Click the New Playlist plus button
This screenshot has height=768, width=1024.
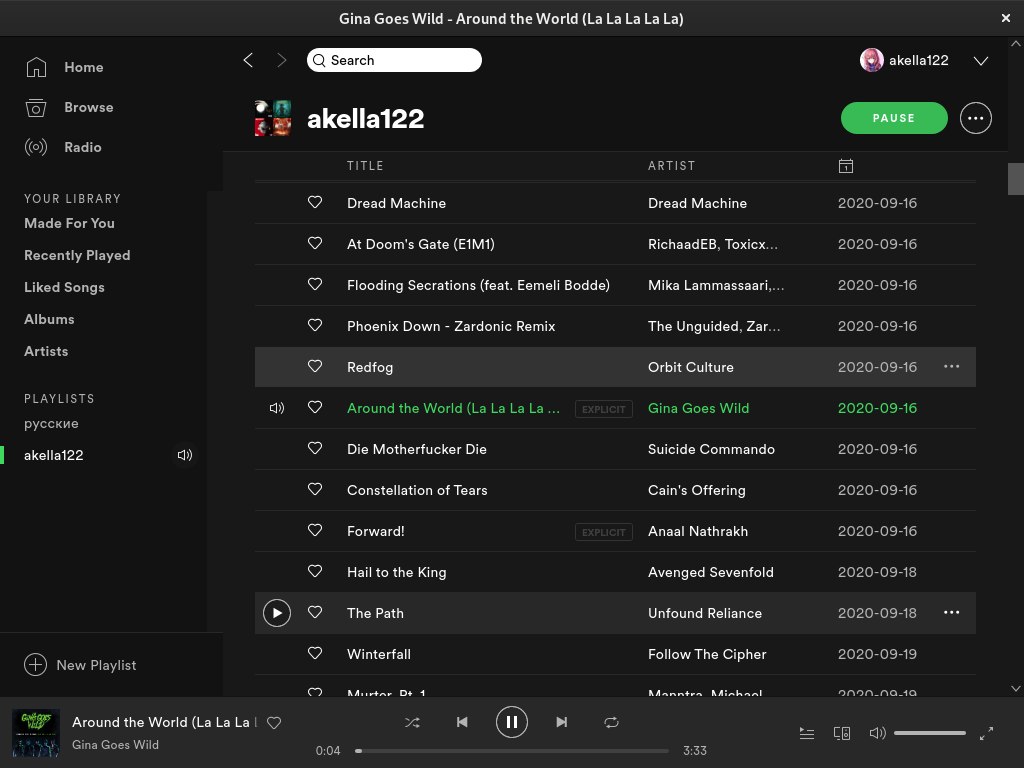click(x=35, y=665)
